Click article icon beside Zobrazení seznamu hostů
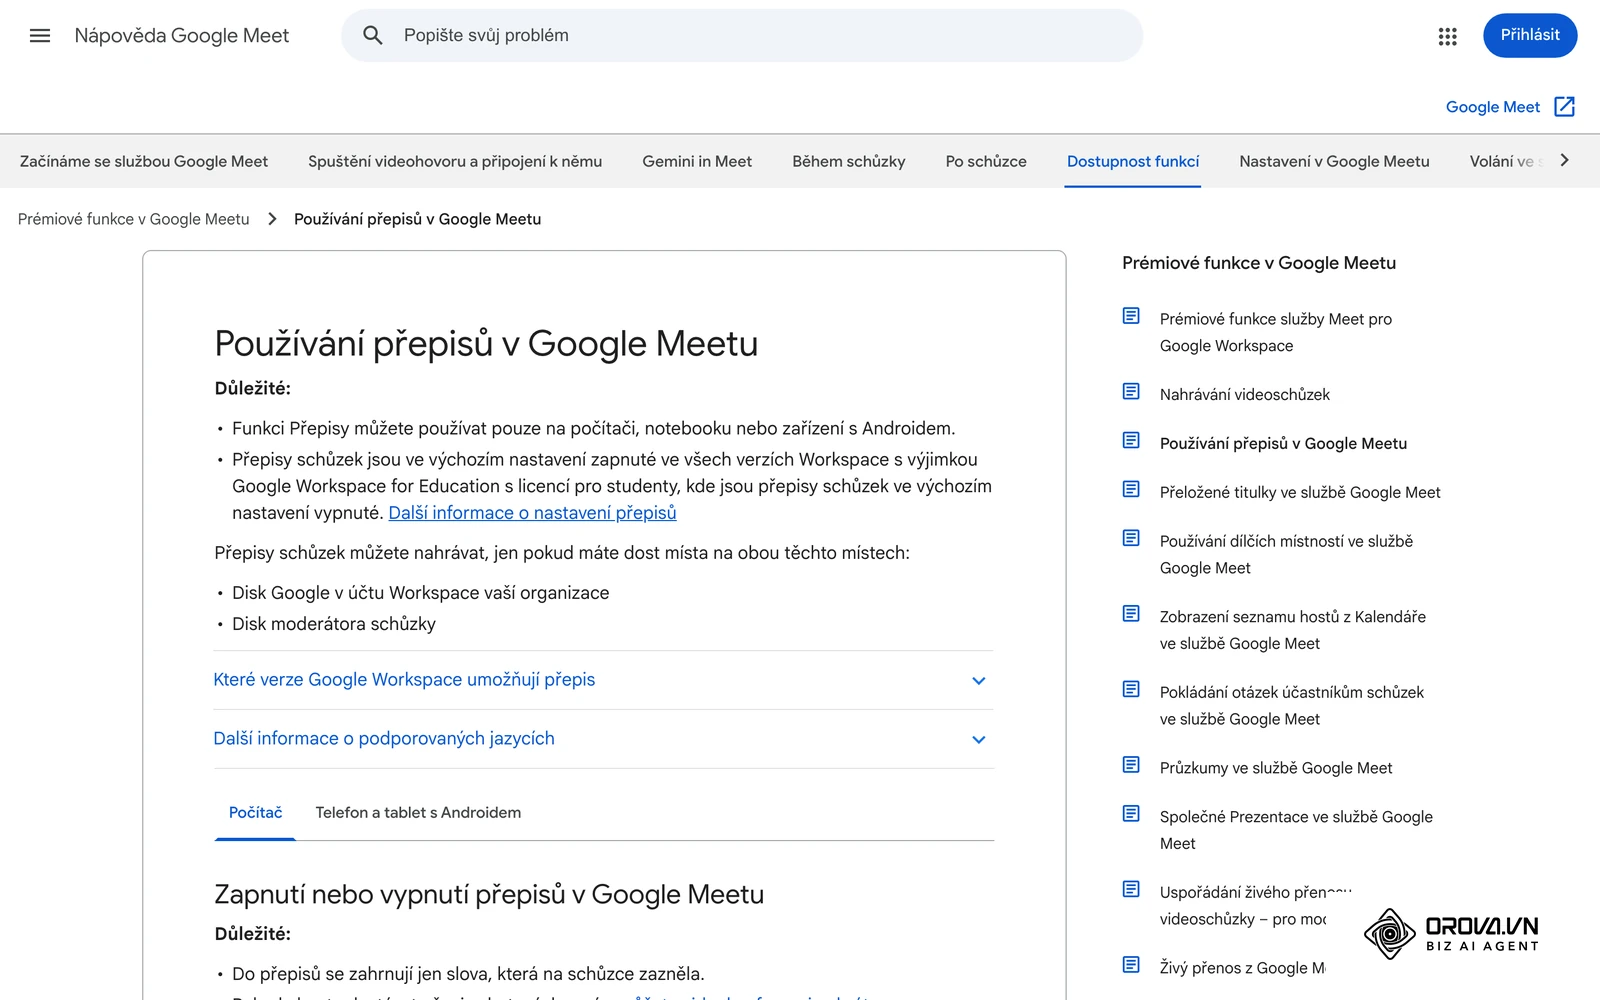Image resolution: width=1600 pixels, height=1000 pixels. 1131,614
